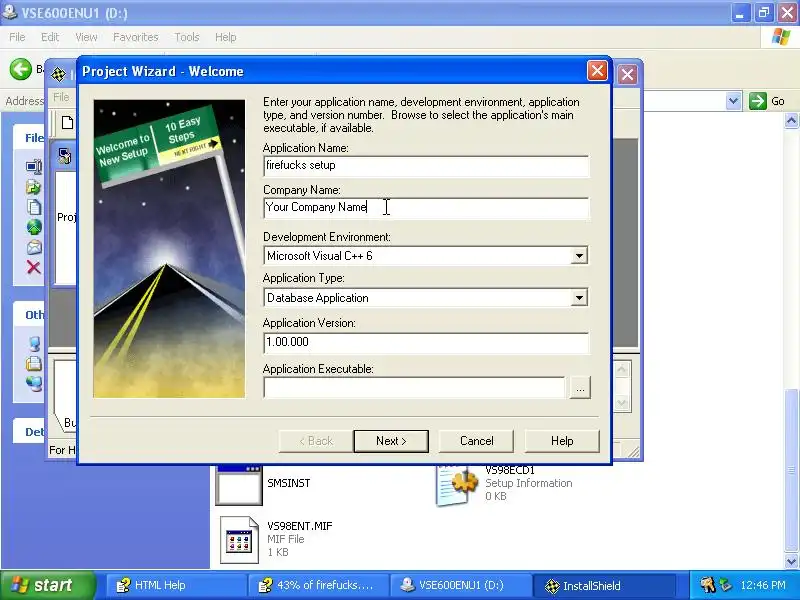Close the InstallShield window behind wizard
The image size is (800, 600).
click(x=628, y=74)
